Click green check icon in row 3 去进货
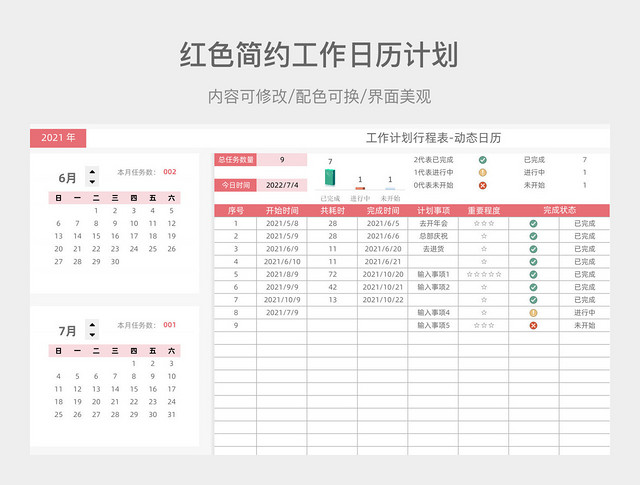640x485 pixels. coord(533,249)
